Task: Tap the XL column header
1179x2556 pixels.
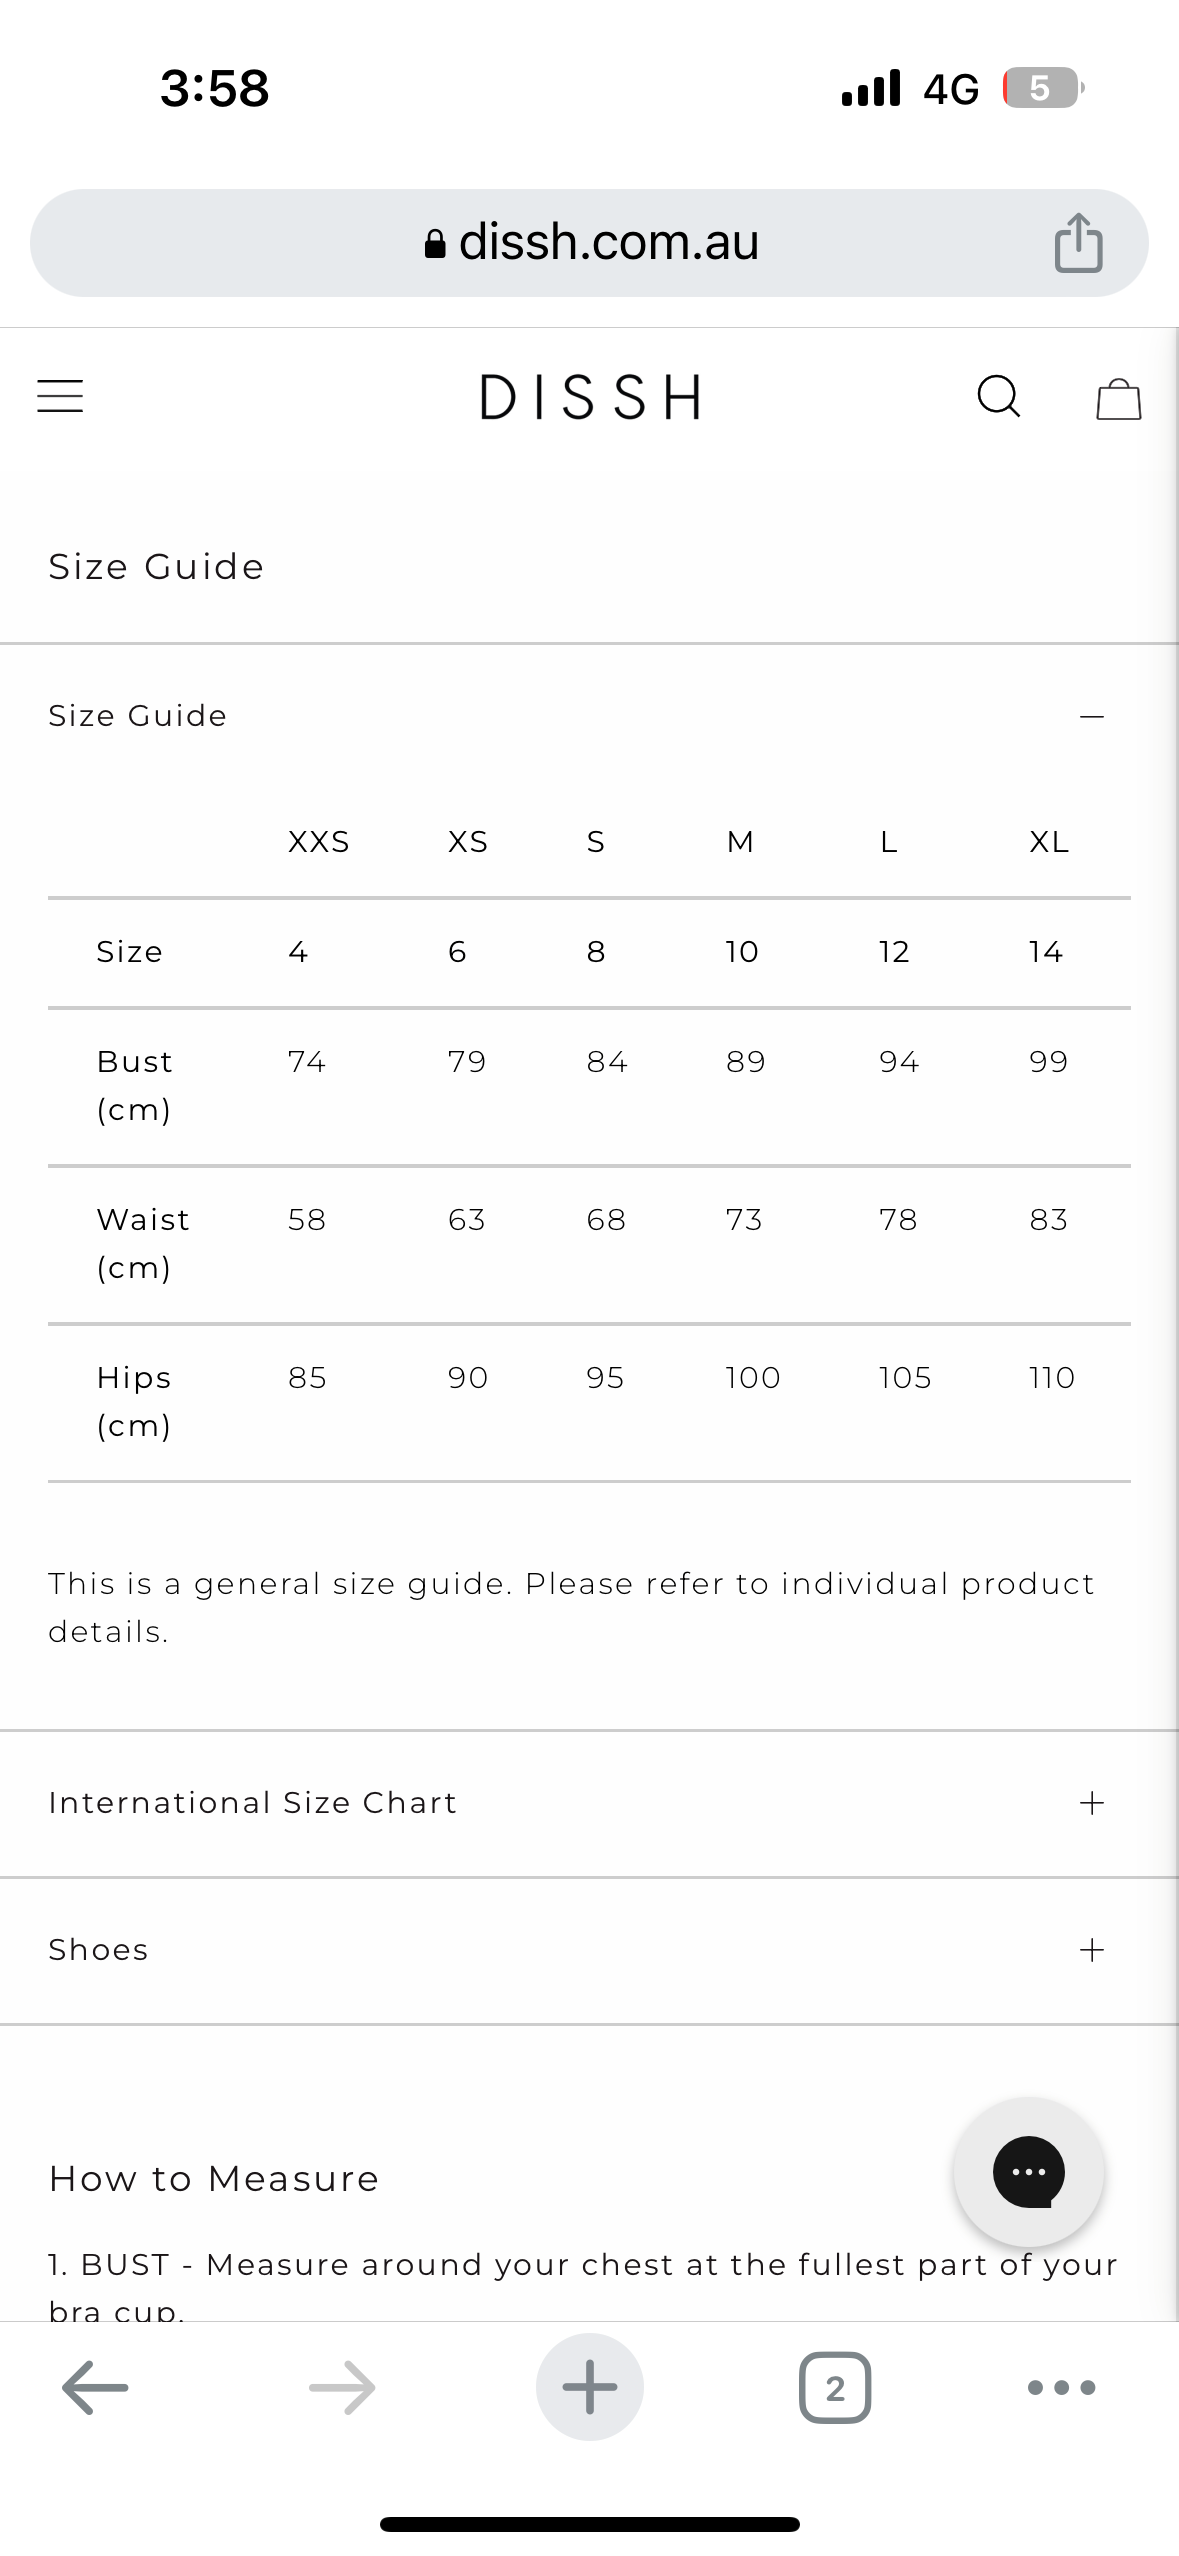Action: (x=1049, y=842)
